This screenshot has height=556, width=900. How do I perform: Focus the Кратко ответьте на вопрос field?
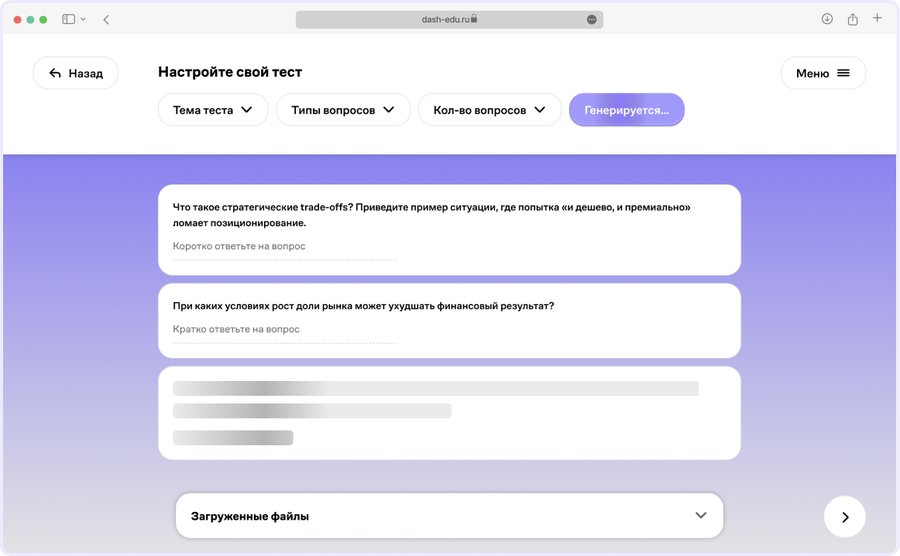click(284, 329)
